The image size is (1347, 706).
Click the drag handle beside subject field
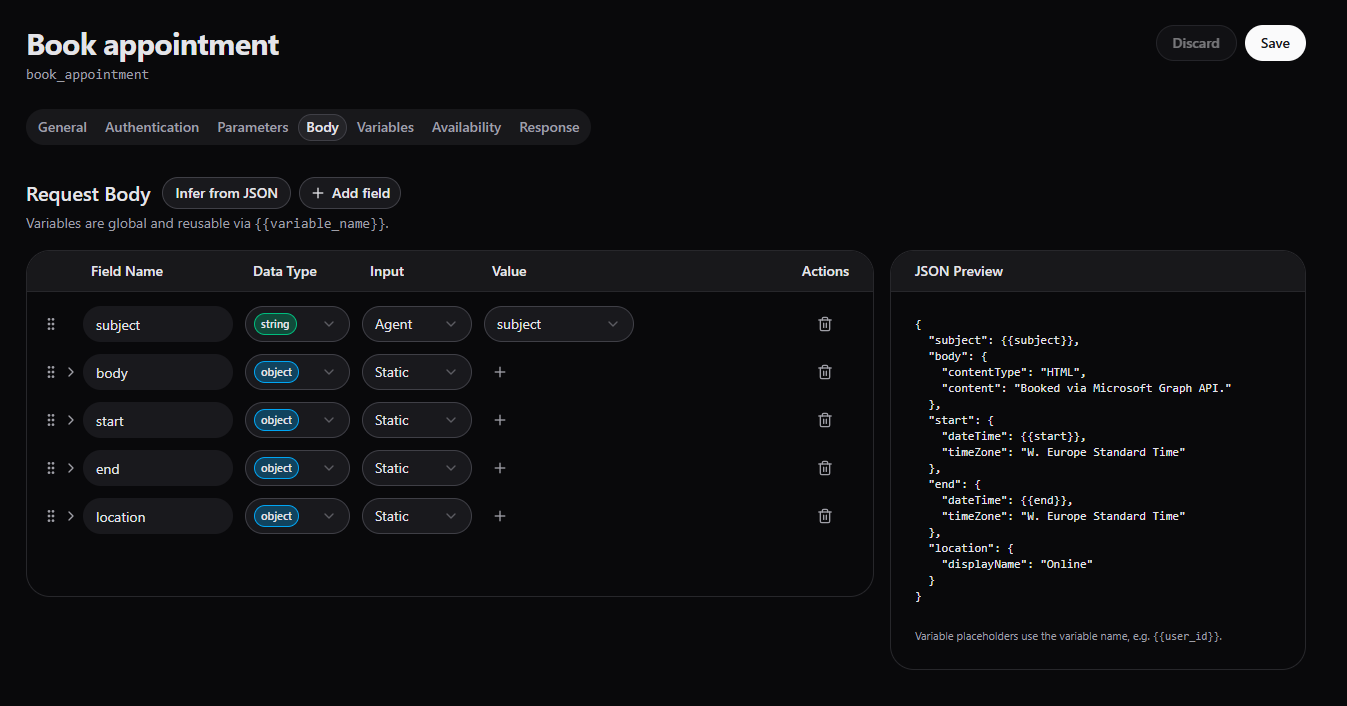51,324
